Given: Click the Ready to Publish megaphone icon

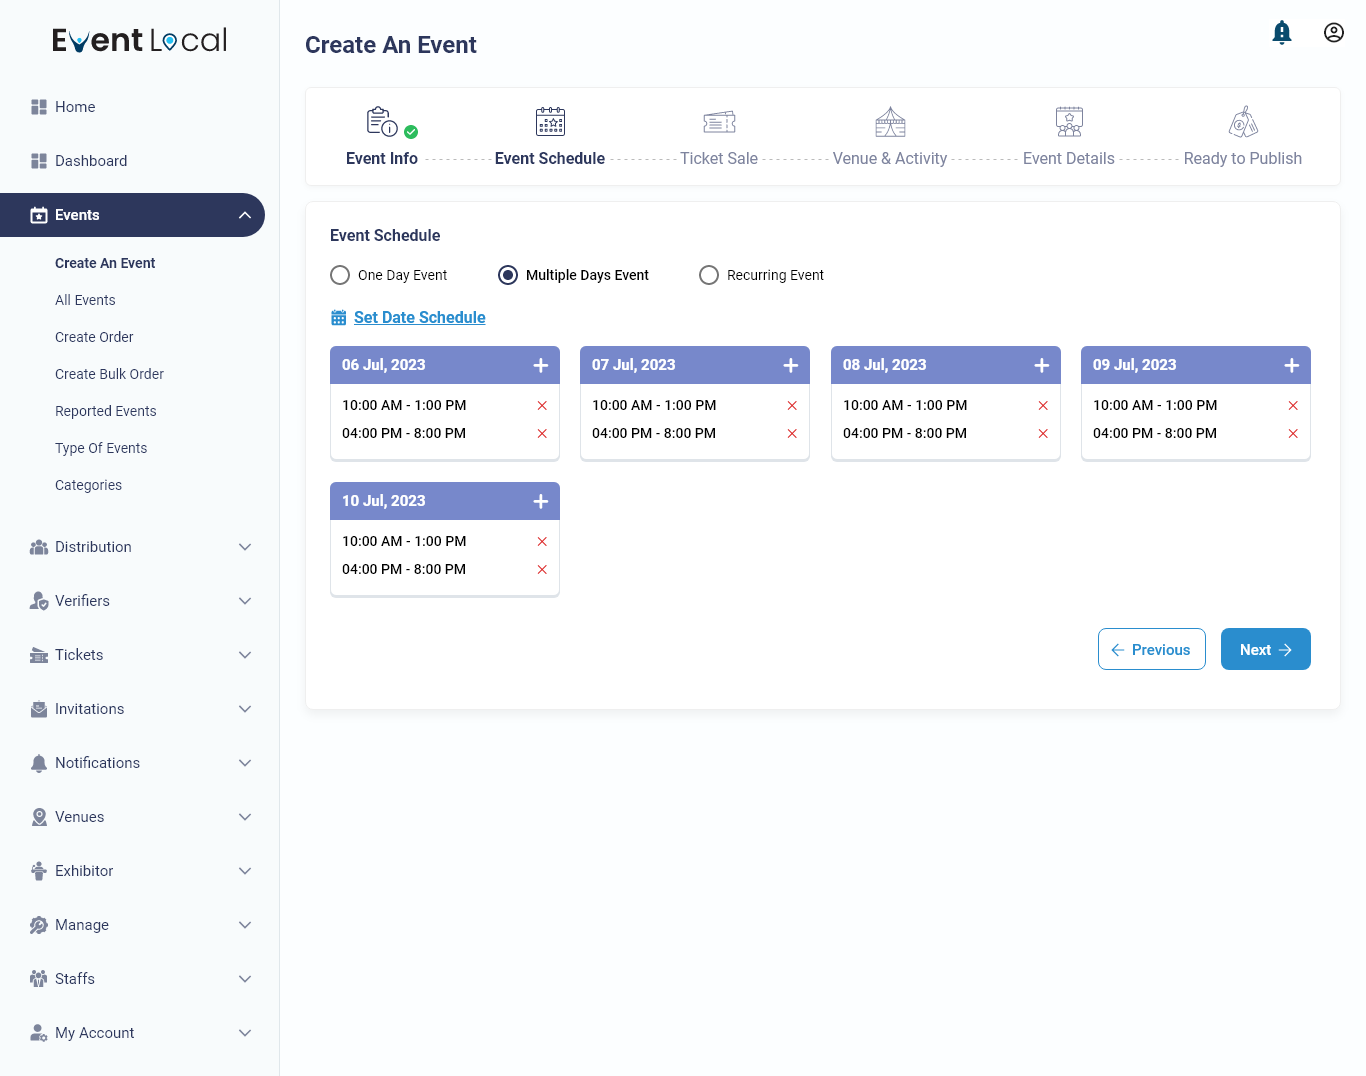Looking at the screenshot, I should 1243,121.
